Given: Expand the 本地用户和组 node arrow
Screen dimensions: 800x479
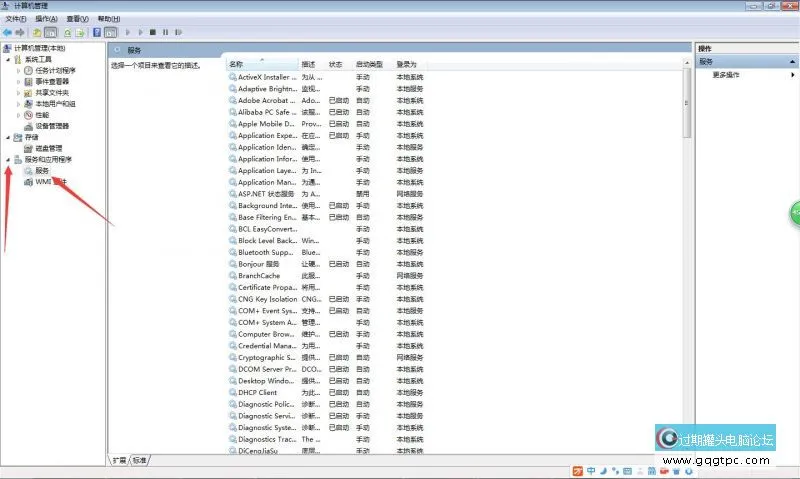Looking at the screenshot, I should (18, 104).
